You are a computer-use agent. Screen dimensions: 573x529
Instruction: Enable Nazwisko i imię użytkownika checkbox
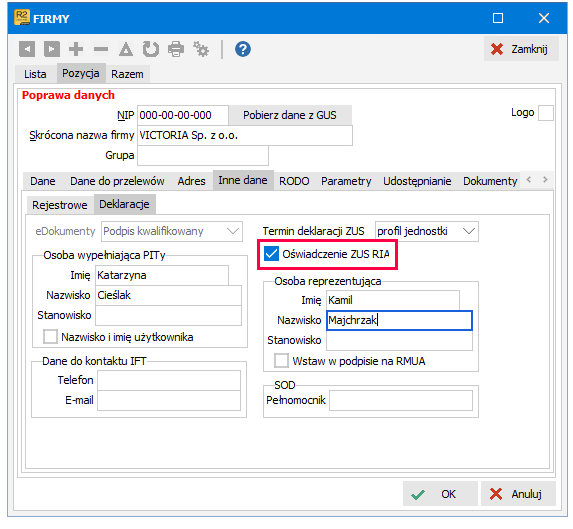coord(50,337)
